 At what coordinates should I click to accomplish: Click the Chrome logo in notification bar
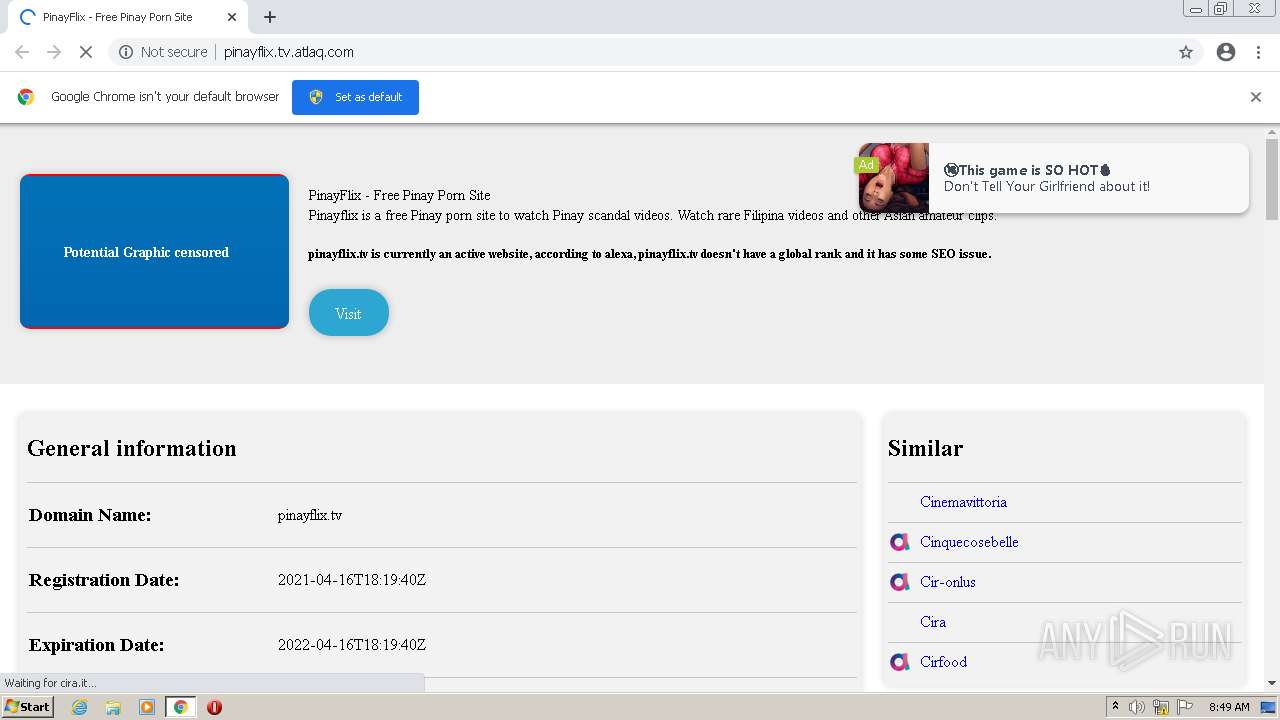point(26,97)
